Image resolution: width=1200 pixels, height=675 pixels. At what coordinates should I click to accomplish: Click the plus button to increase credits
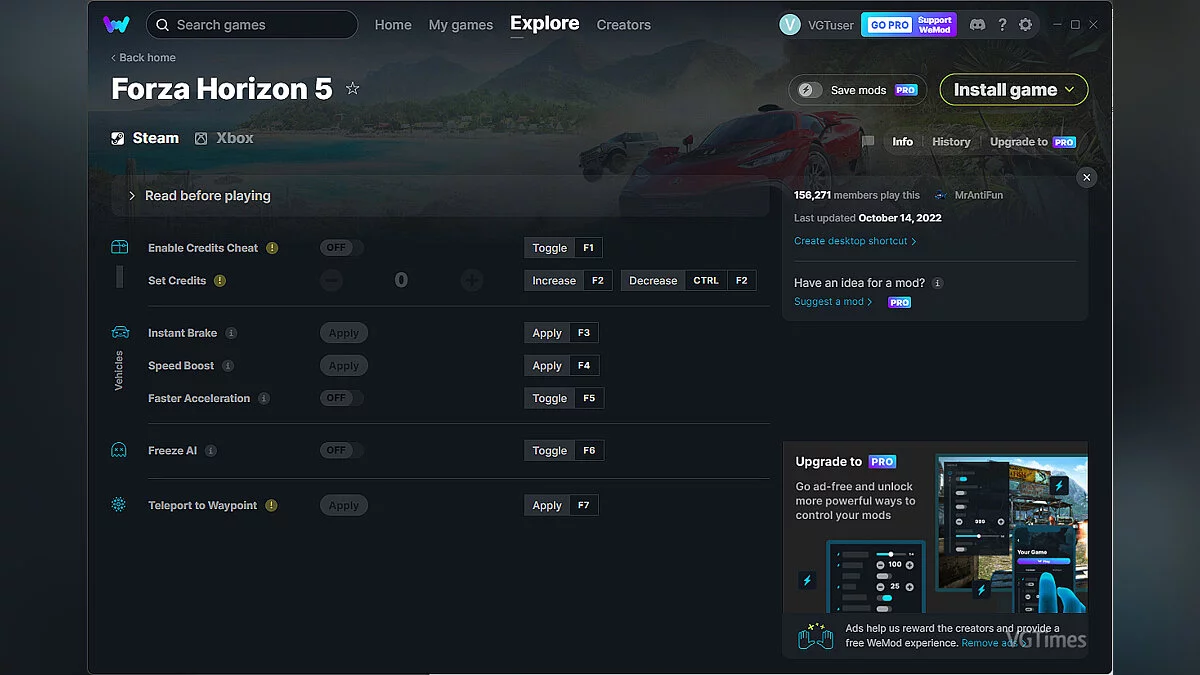471,280
